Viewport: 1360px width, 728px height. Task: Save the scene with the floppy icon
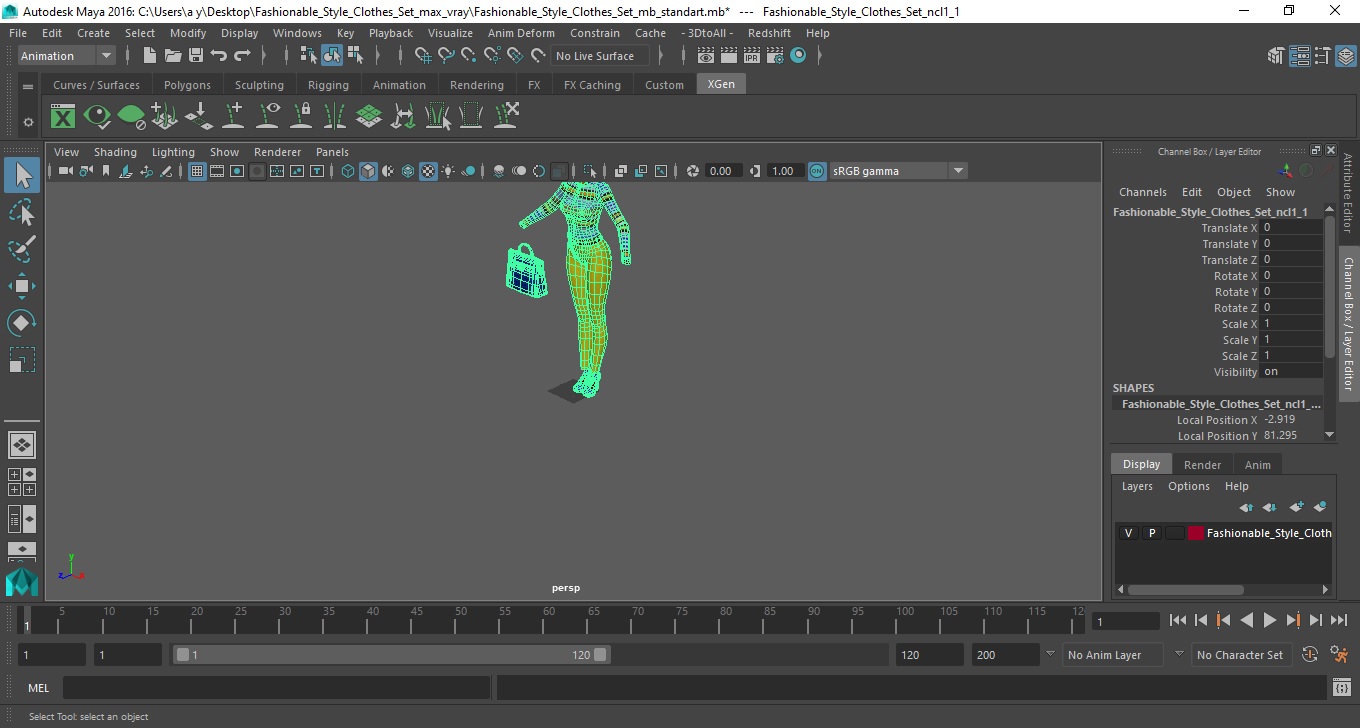pos(195,55)
